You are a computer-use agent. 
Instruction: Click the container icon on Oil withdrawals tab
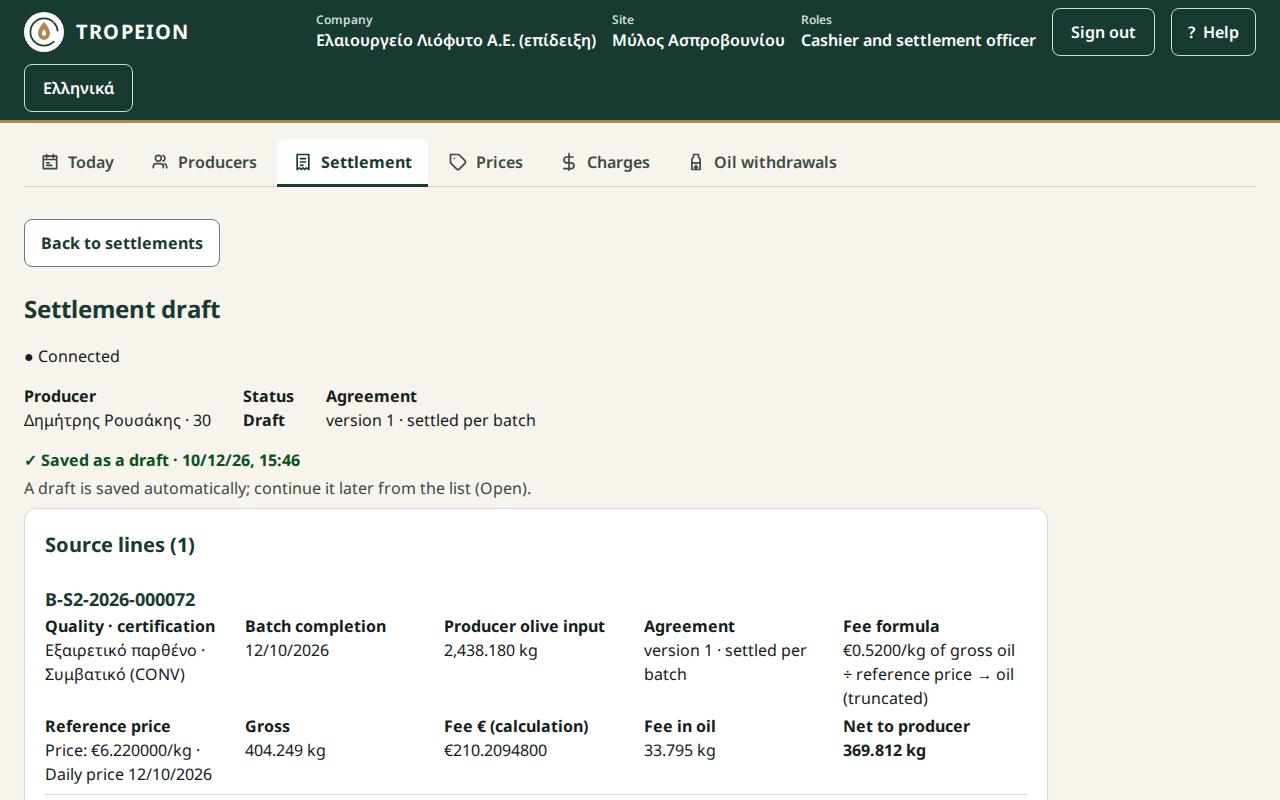click(696, 162)
